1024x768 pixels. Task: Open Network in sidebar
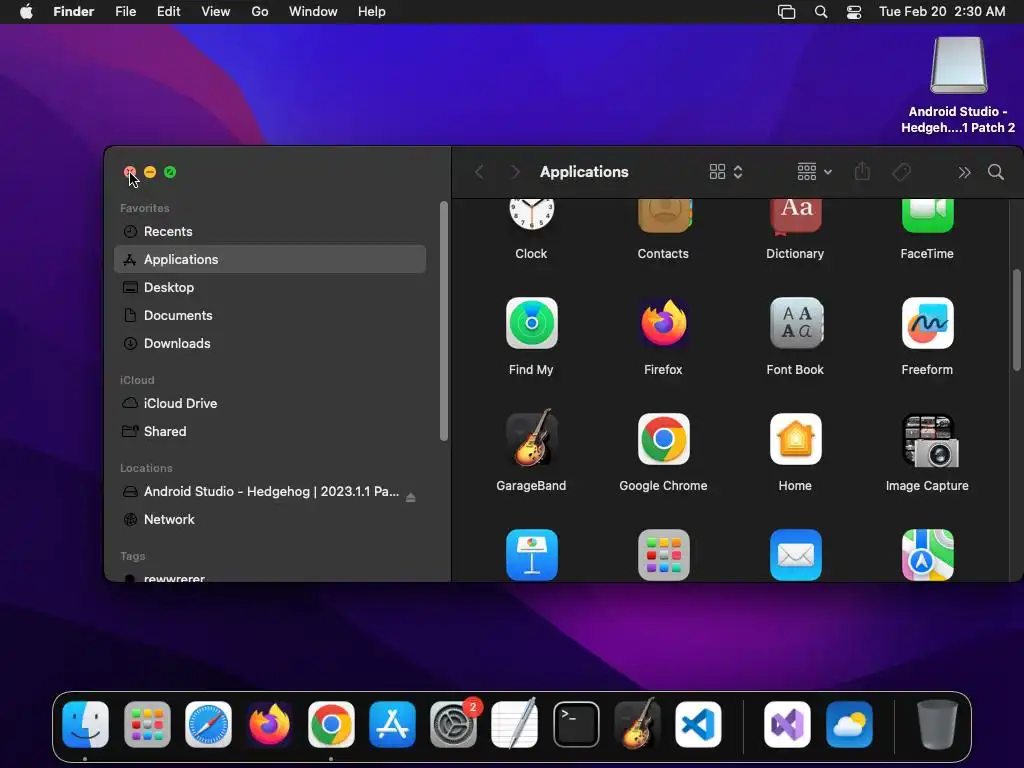pyautogui.click(x=270, y=520)
